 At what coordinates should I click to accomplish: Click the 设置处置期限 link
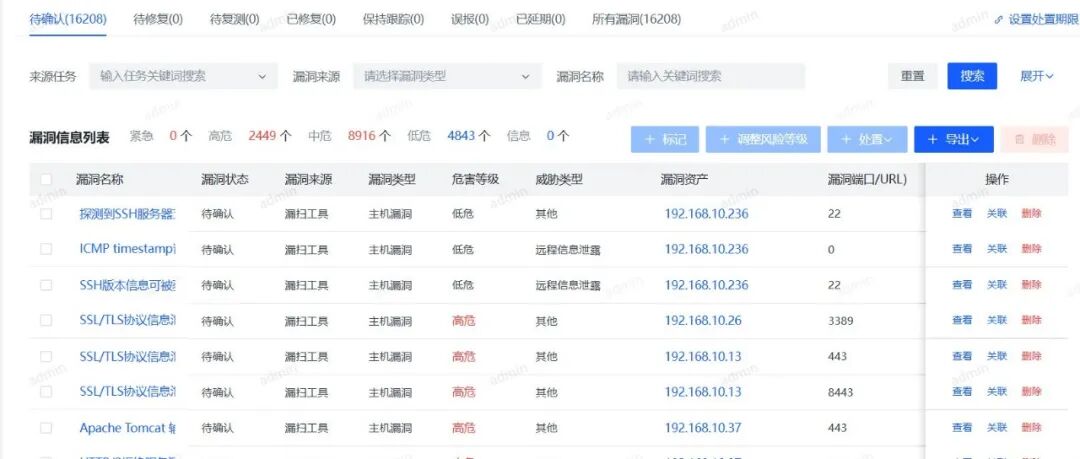(1037, 20)
